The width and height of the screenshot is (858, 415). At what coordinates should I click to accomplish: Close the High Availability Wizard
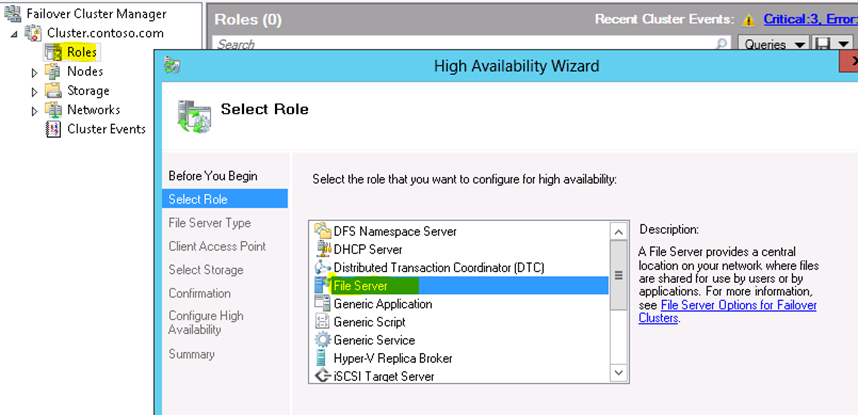tap(850, 61)
